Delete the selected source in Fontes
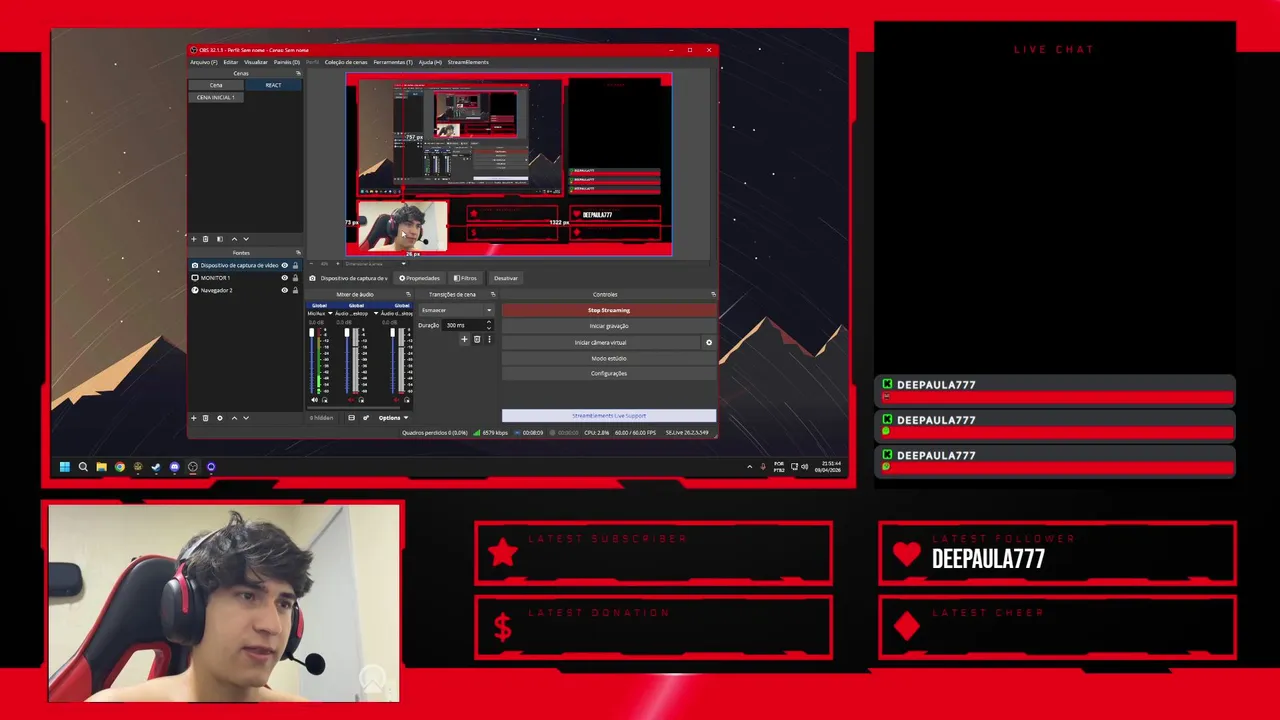The height and width of the screenshot is (720, 1280). tap(206, 418)
